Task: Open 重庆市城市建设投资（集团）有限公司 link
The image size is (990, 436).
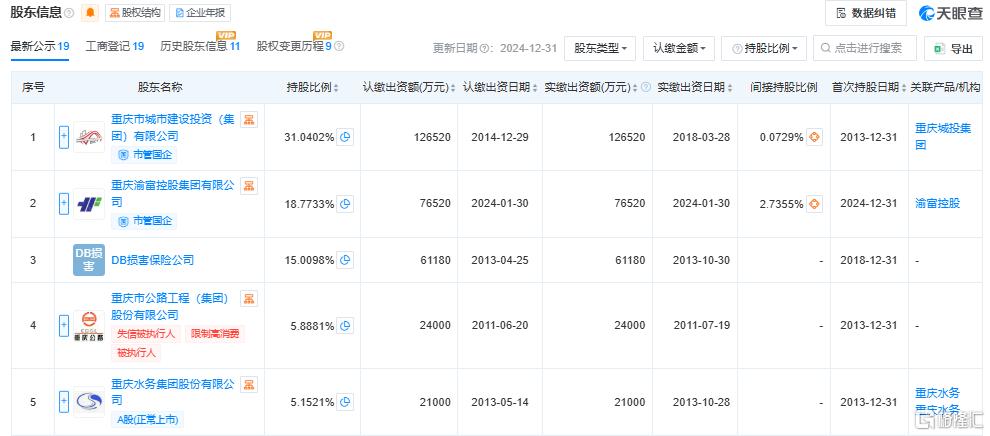Action: [x=172, y=128]
